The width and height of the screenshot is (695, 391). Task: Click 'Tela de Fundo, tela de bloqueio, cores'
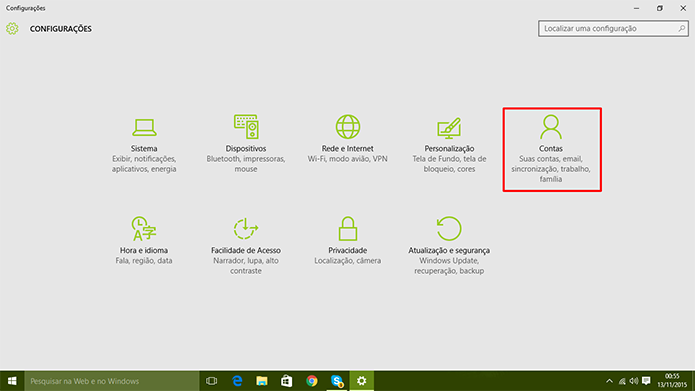[x=449, y=164]
